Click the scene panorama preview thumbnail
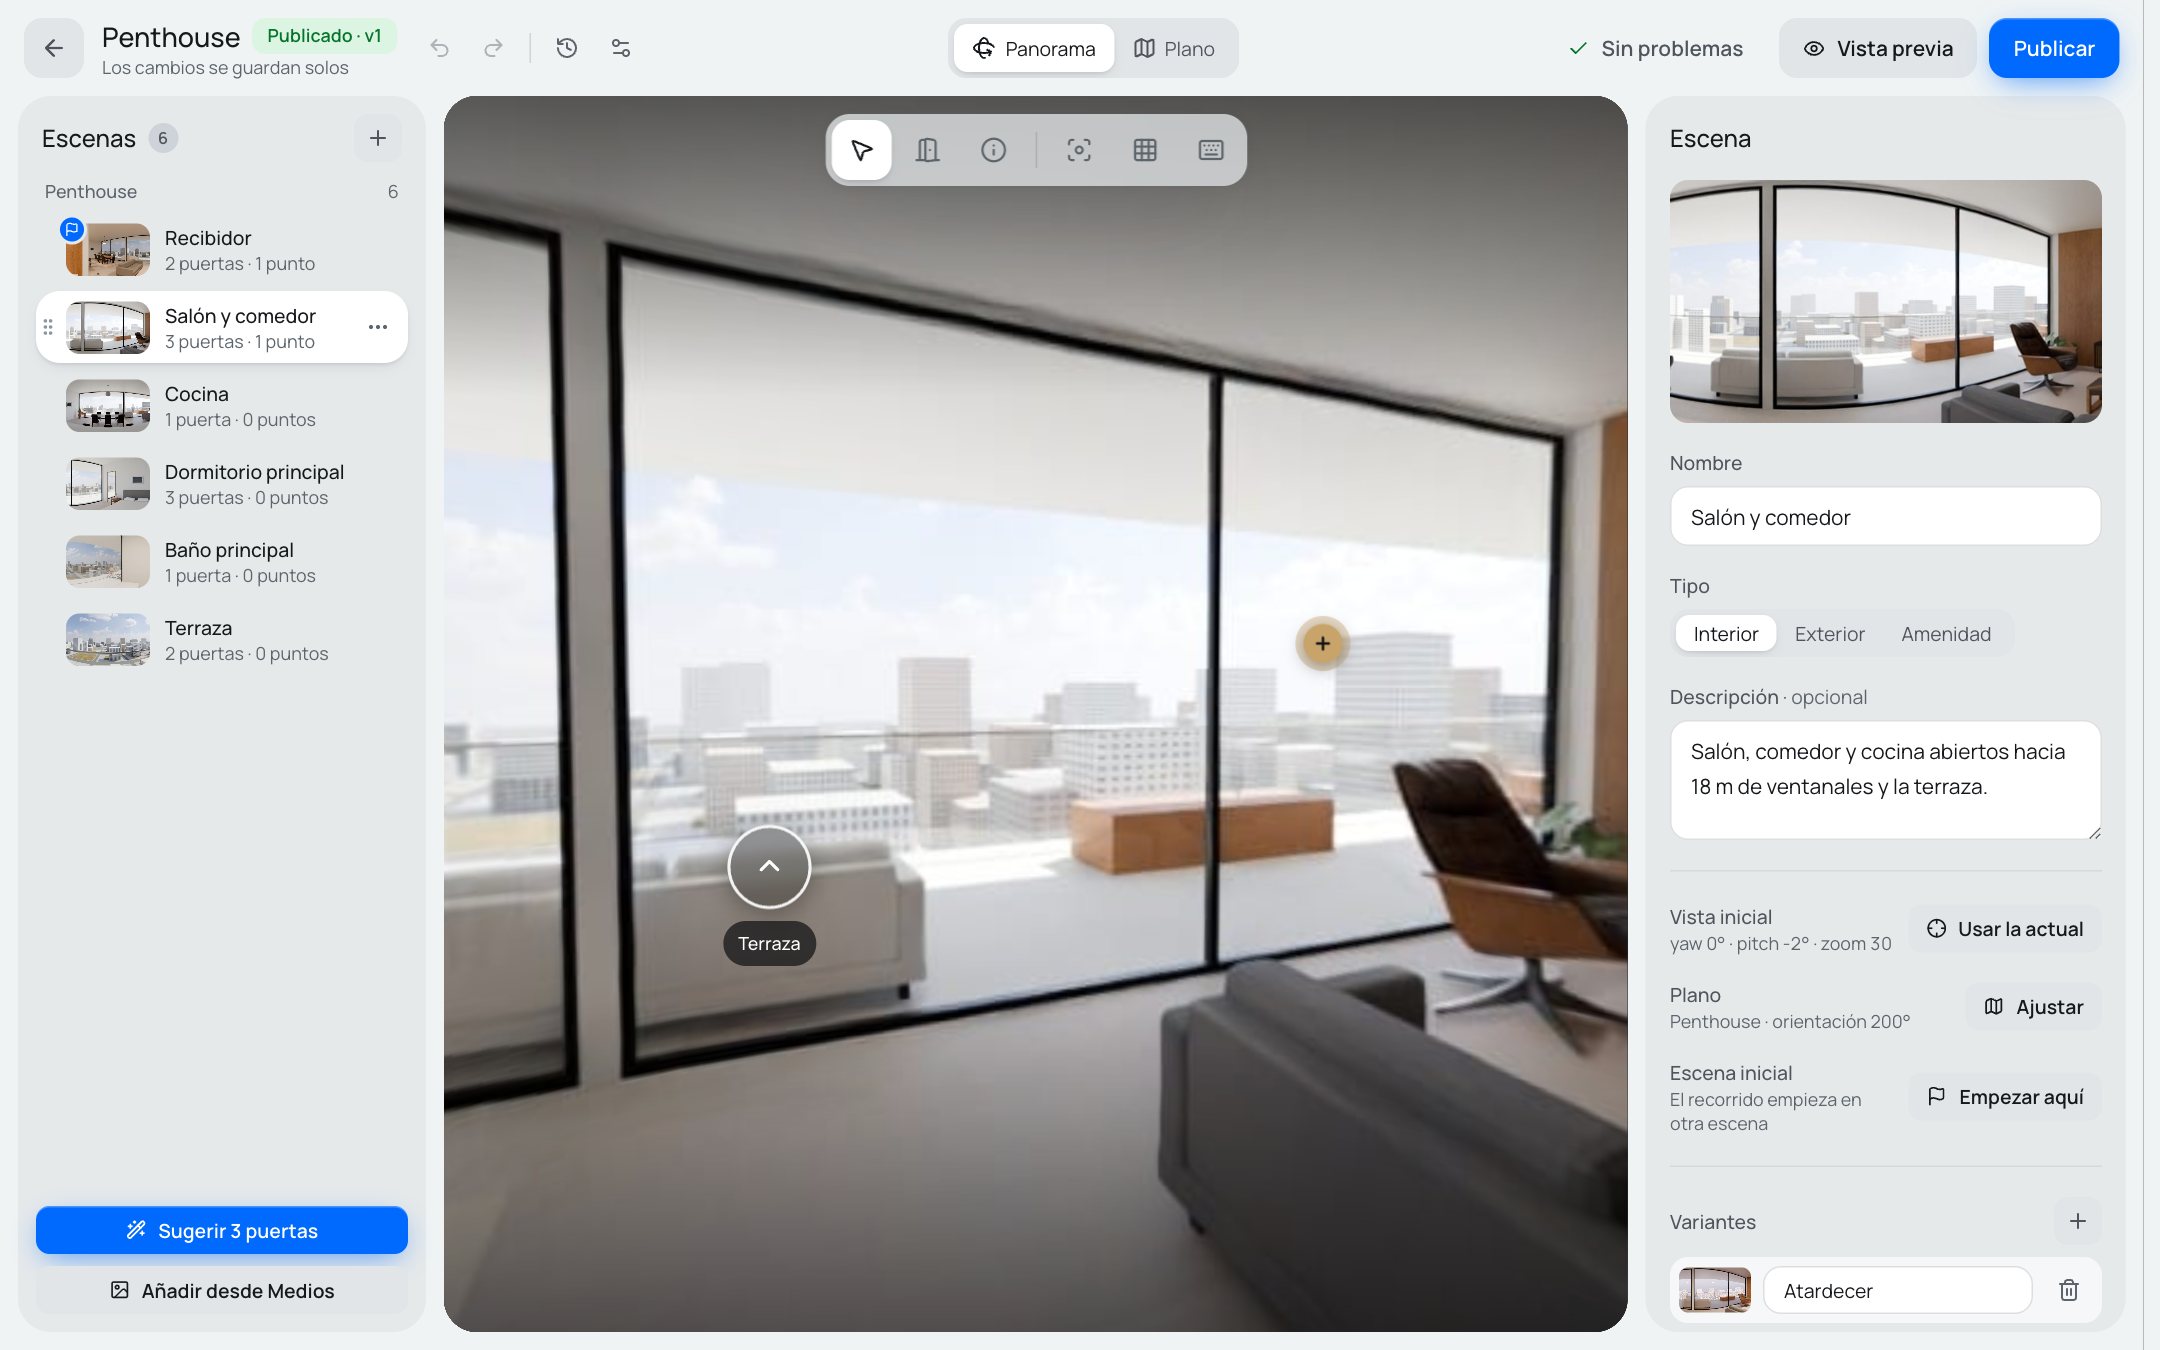The height and width of the screenshot is (1350, 2160). click(1885, 301)
